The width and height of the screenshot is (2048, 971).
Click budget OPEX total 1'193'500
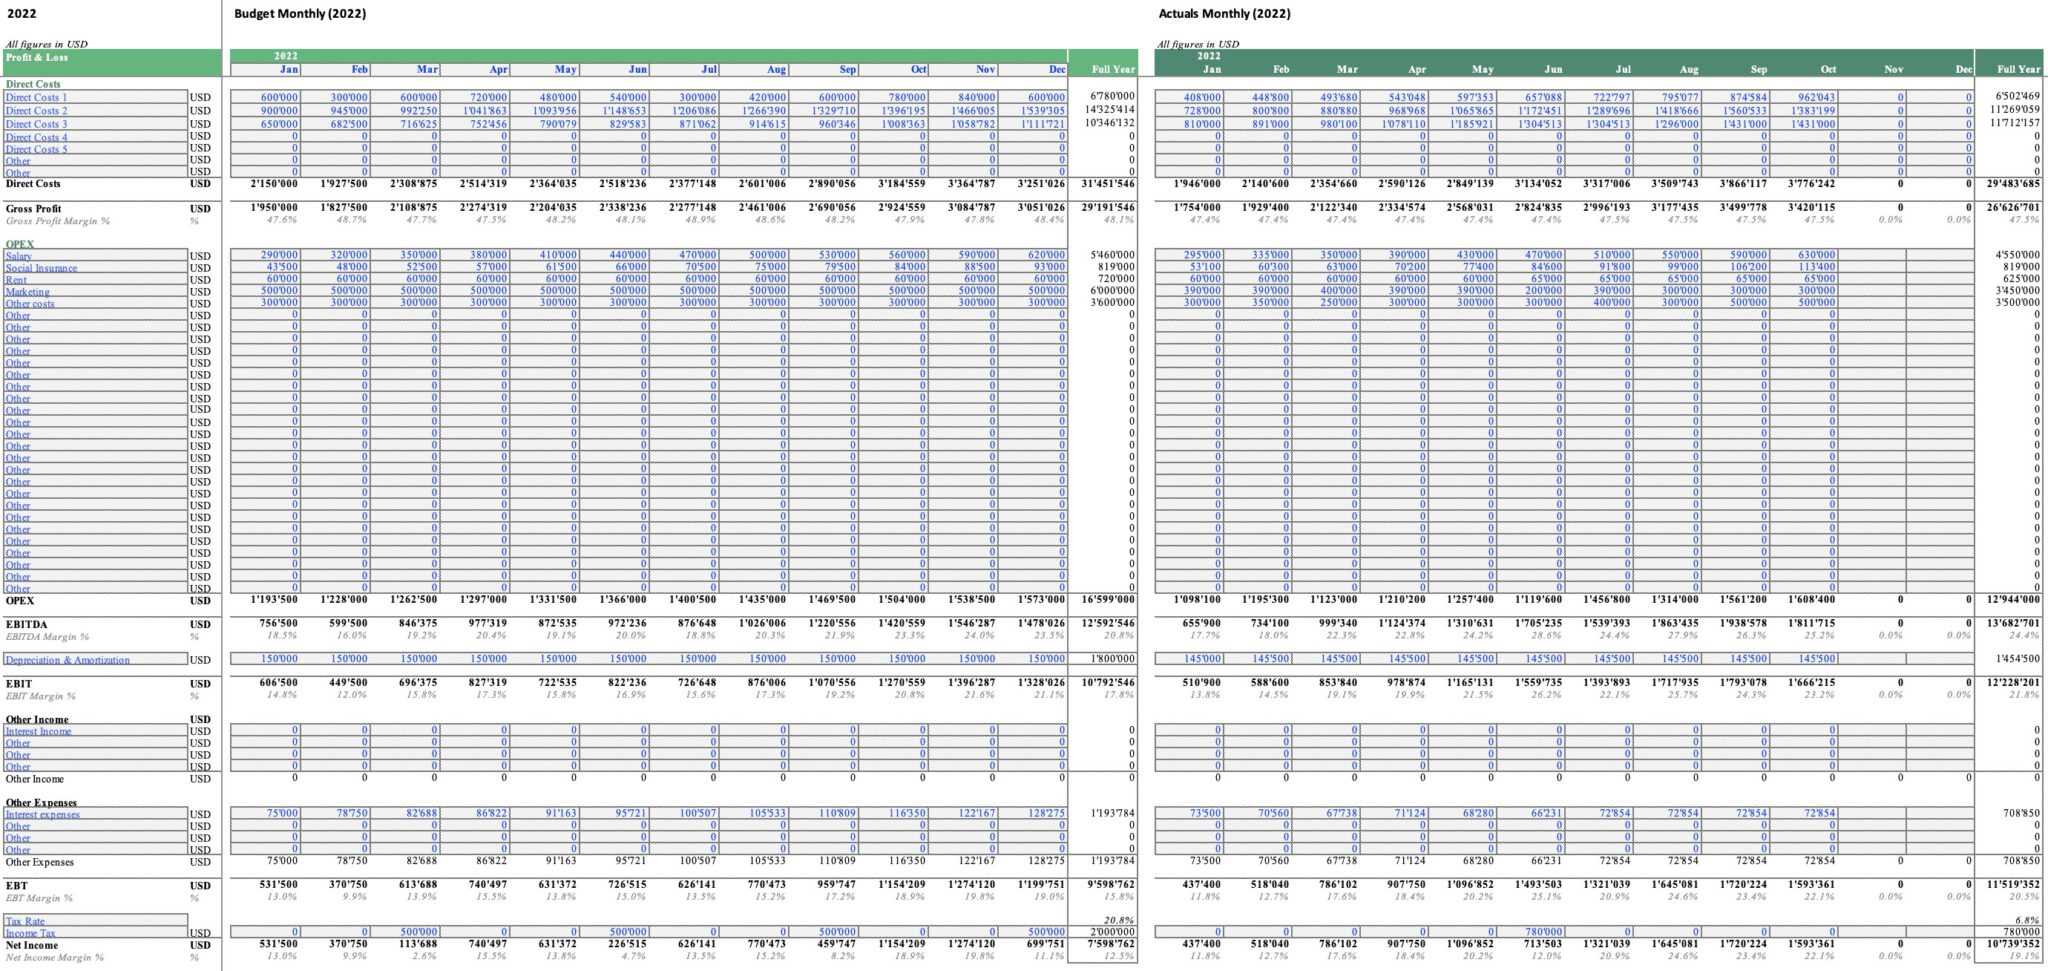coord(274,600)
